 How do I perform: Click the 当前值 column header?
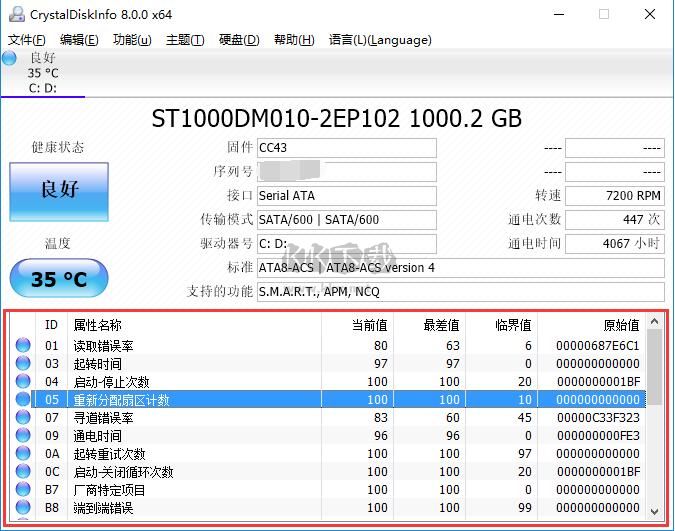357,325
